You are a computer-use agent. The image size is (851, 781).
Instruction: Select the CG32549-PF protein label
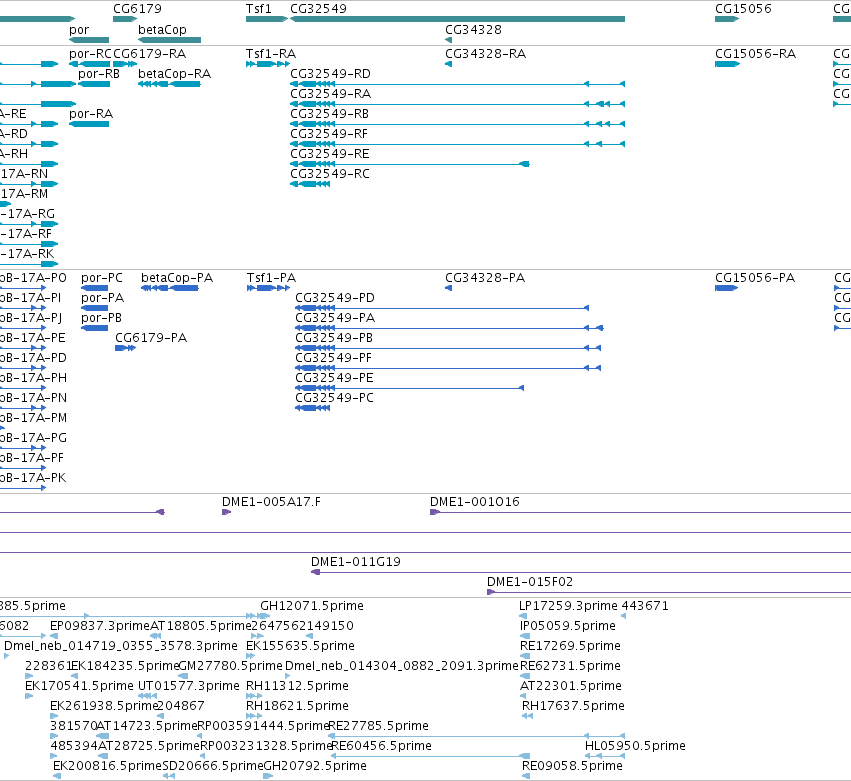[x=333, y=358]
